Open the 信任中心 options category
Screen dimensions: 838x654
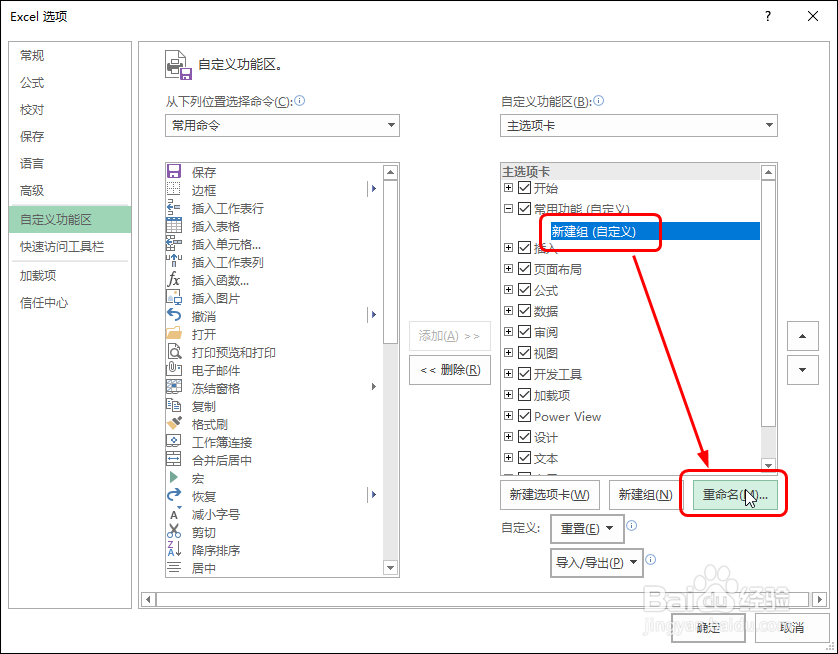70,302
